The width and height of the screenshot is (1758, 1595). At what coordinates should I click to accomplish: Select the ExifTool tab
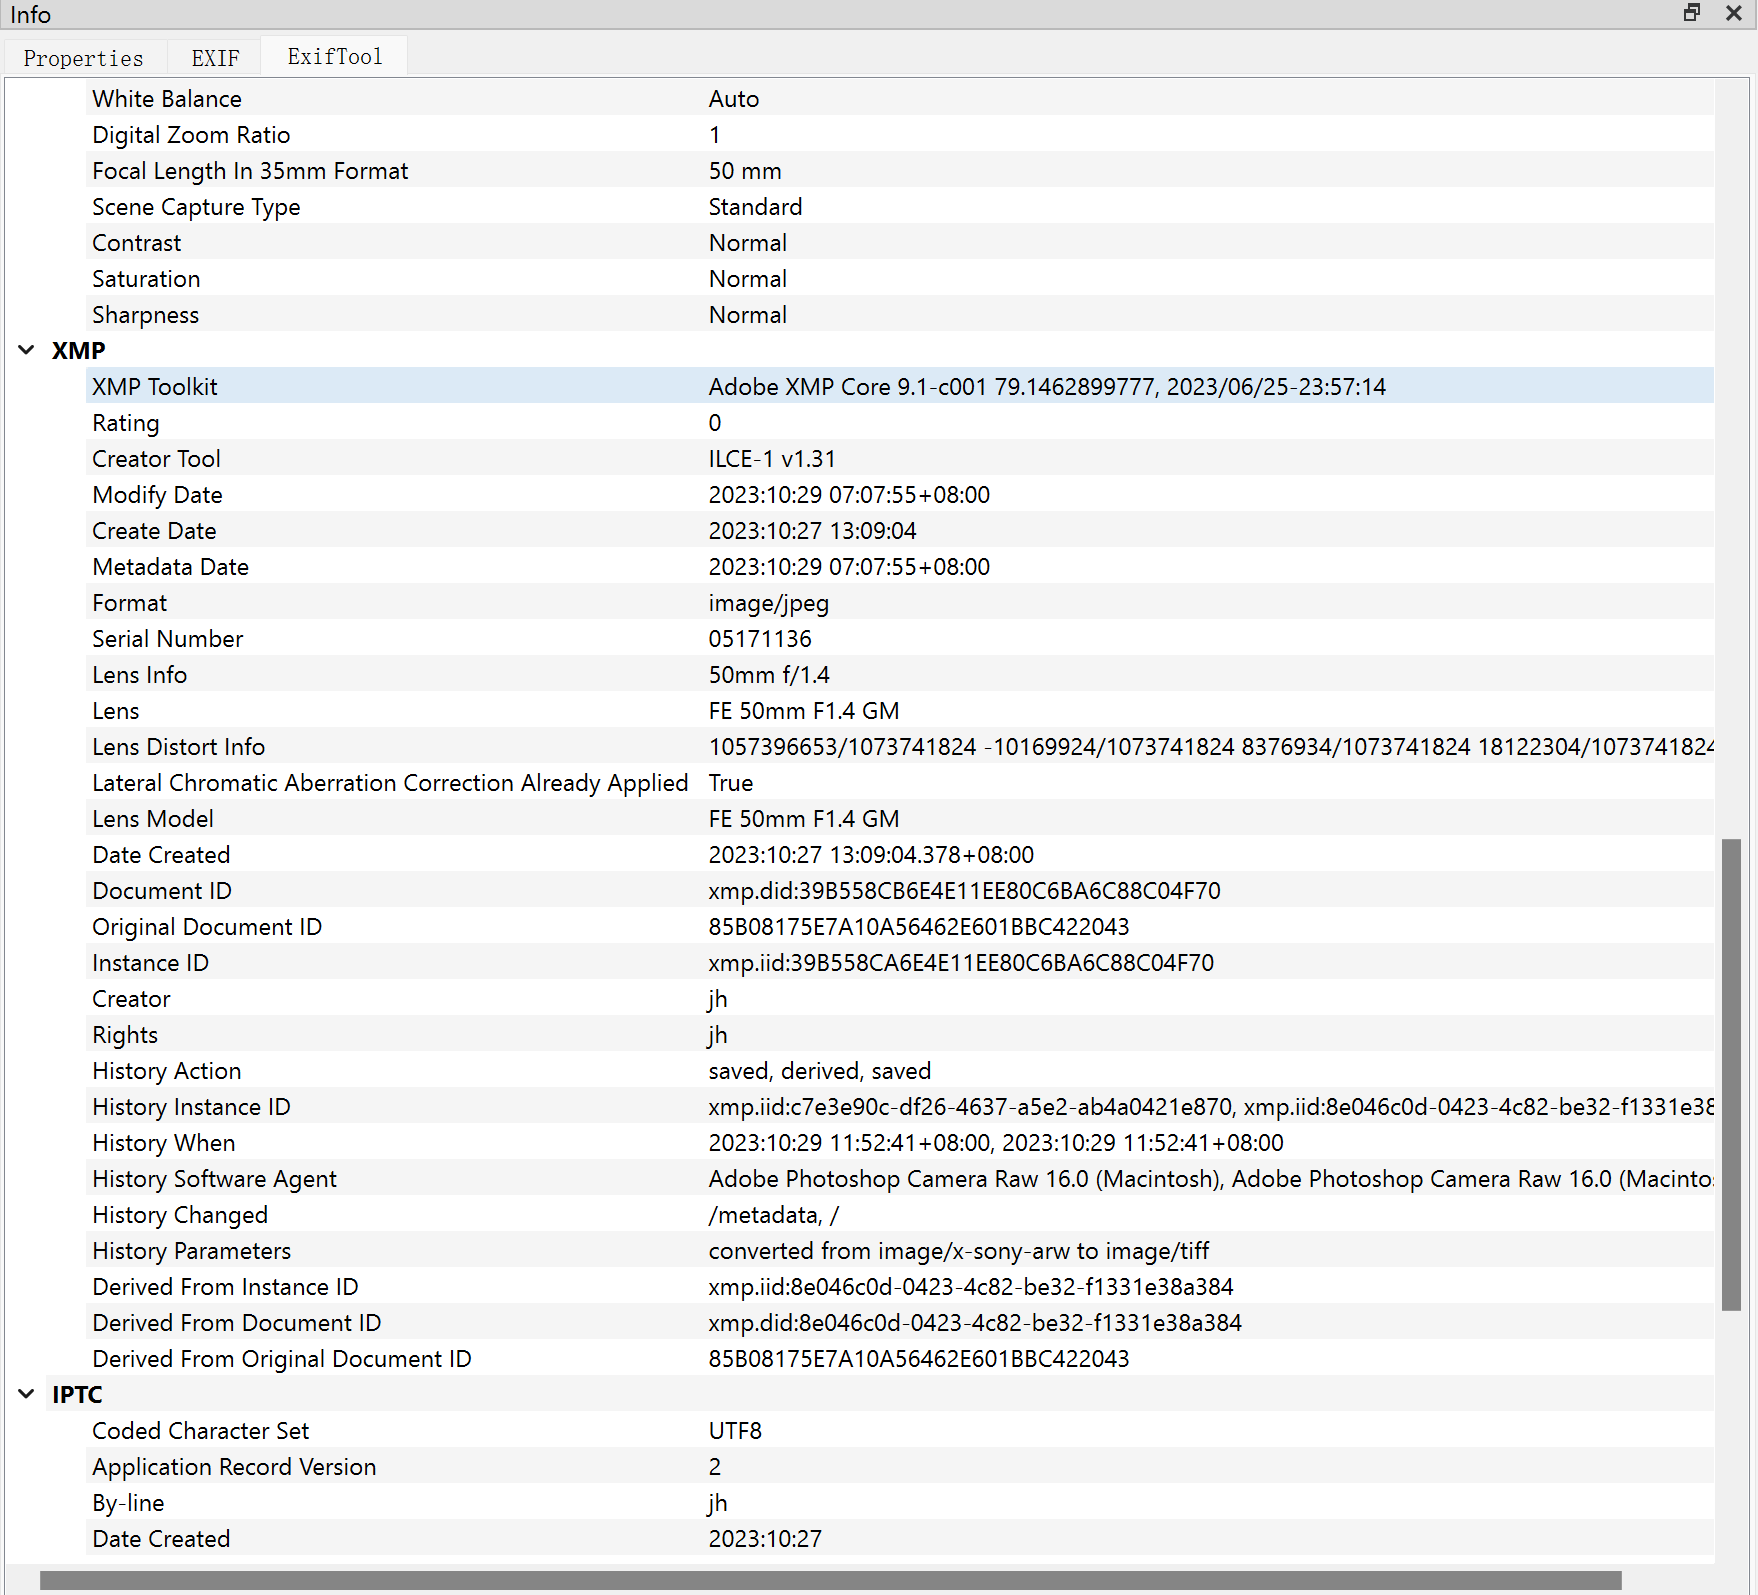click(x=334, y=57)
